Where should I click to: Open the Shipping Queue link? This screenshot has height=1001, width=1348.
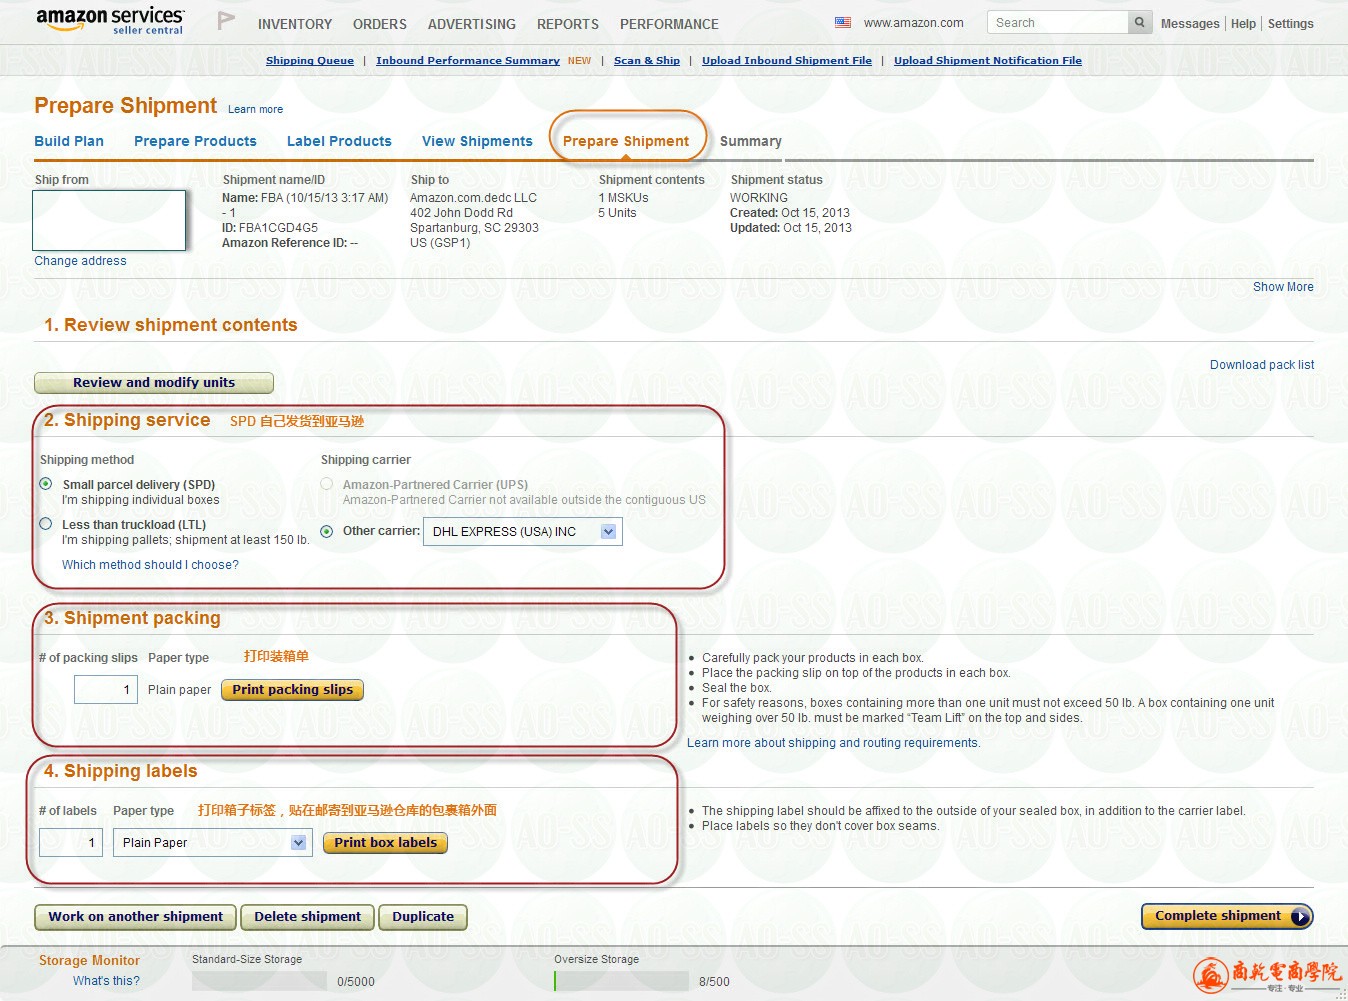pyautogui.click(x=310, y=61)
